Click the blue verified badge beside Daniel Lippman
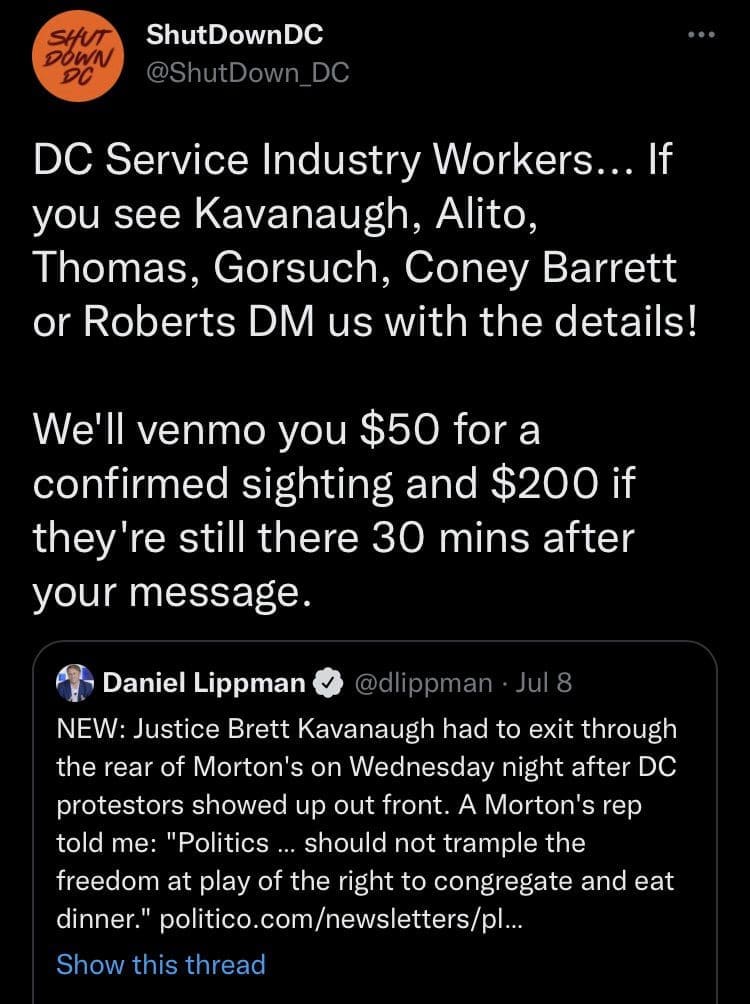The image size is (750, 1004). pyautogui.click(x=328, y=684)
